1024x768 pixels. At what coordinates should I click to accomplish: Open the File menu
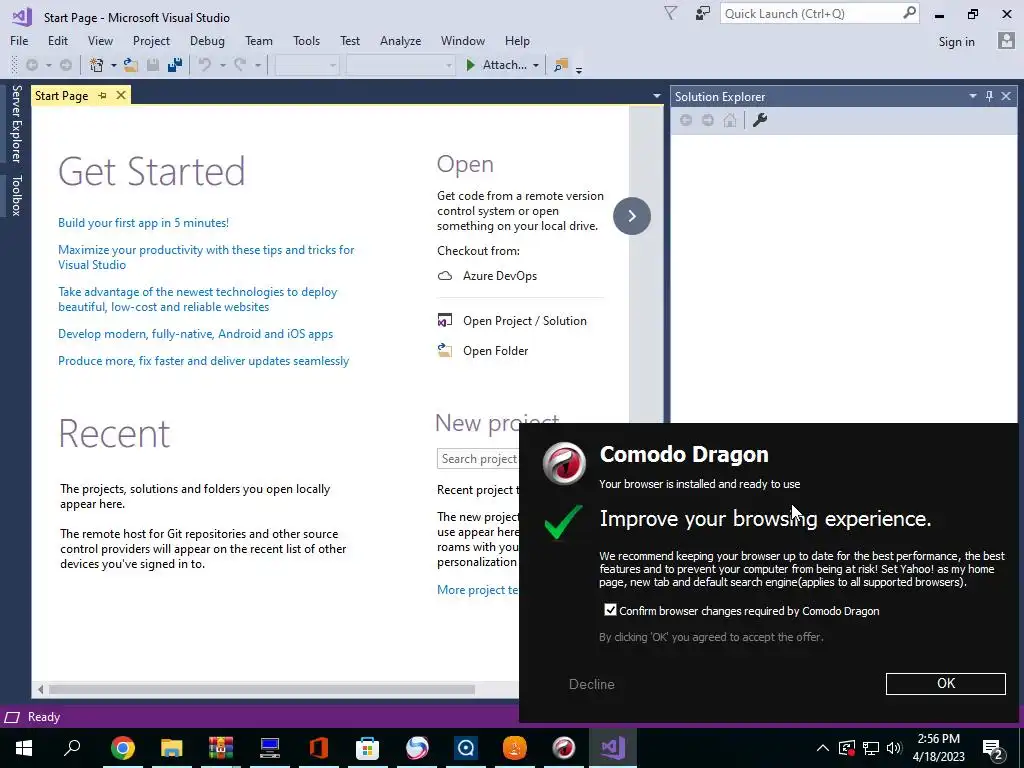[x=19, y=40]
